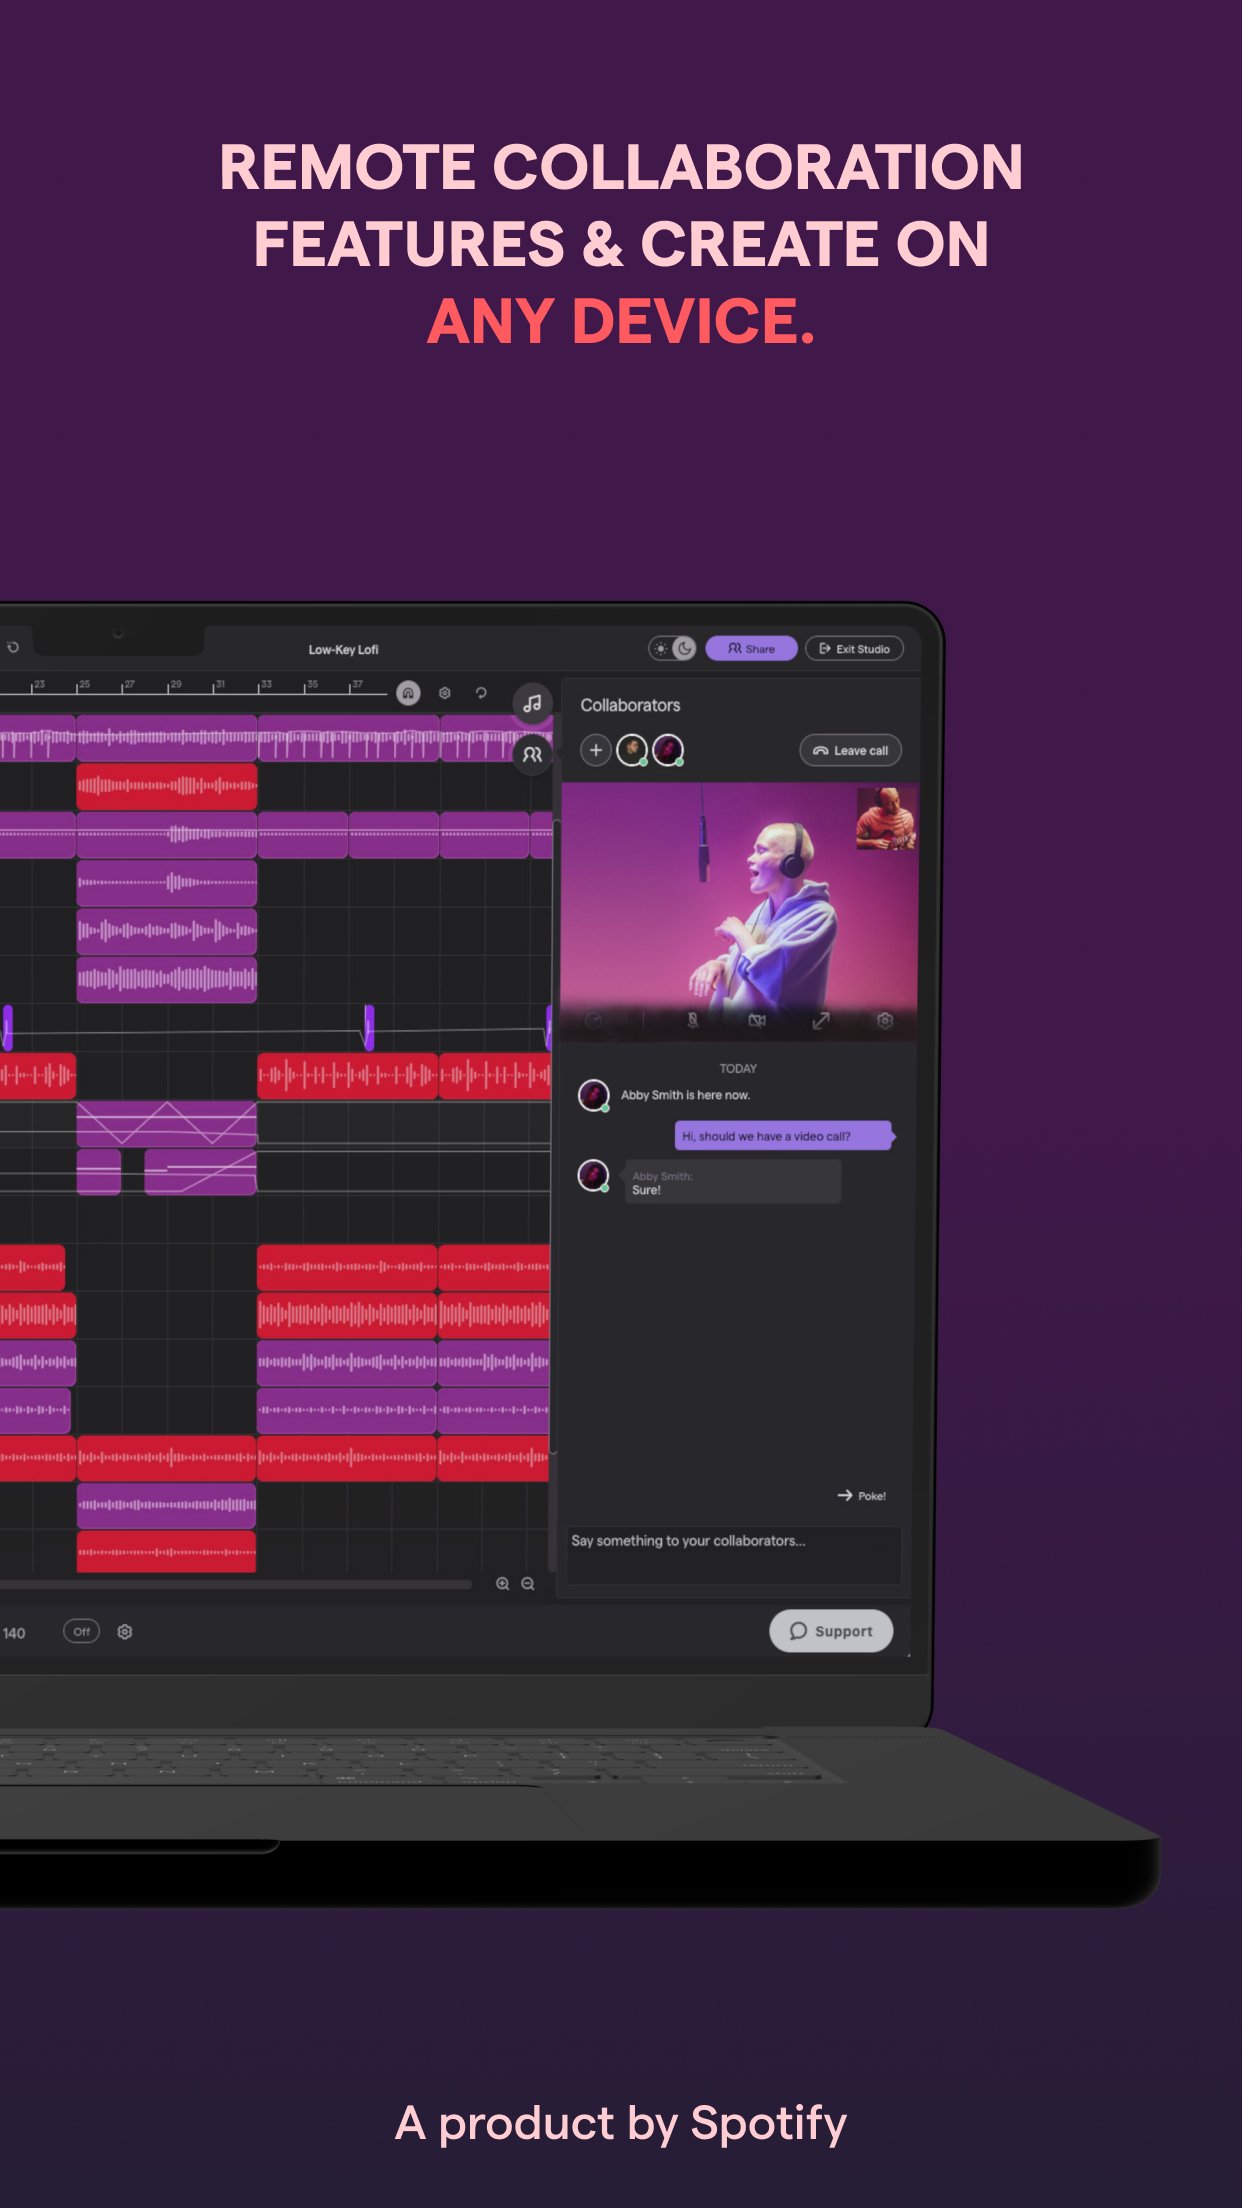The height and width of the screenshot is (2208, 1242).
Task: Add a collaborator with the plus button
Action: pos(596,750)
